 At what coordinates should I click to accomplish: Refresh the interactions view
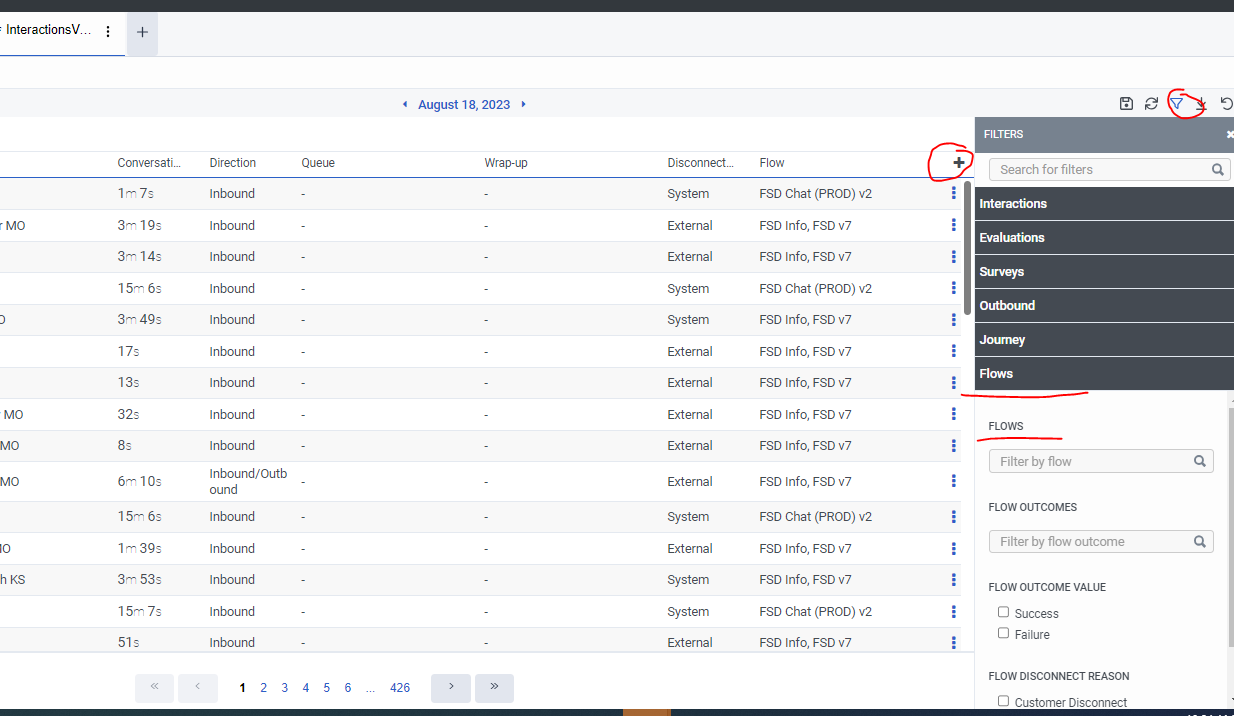coord(1151,104)
